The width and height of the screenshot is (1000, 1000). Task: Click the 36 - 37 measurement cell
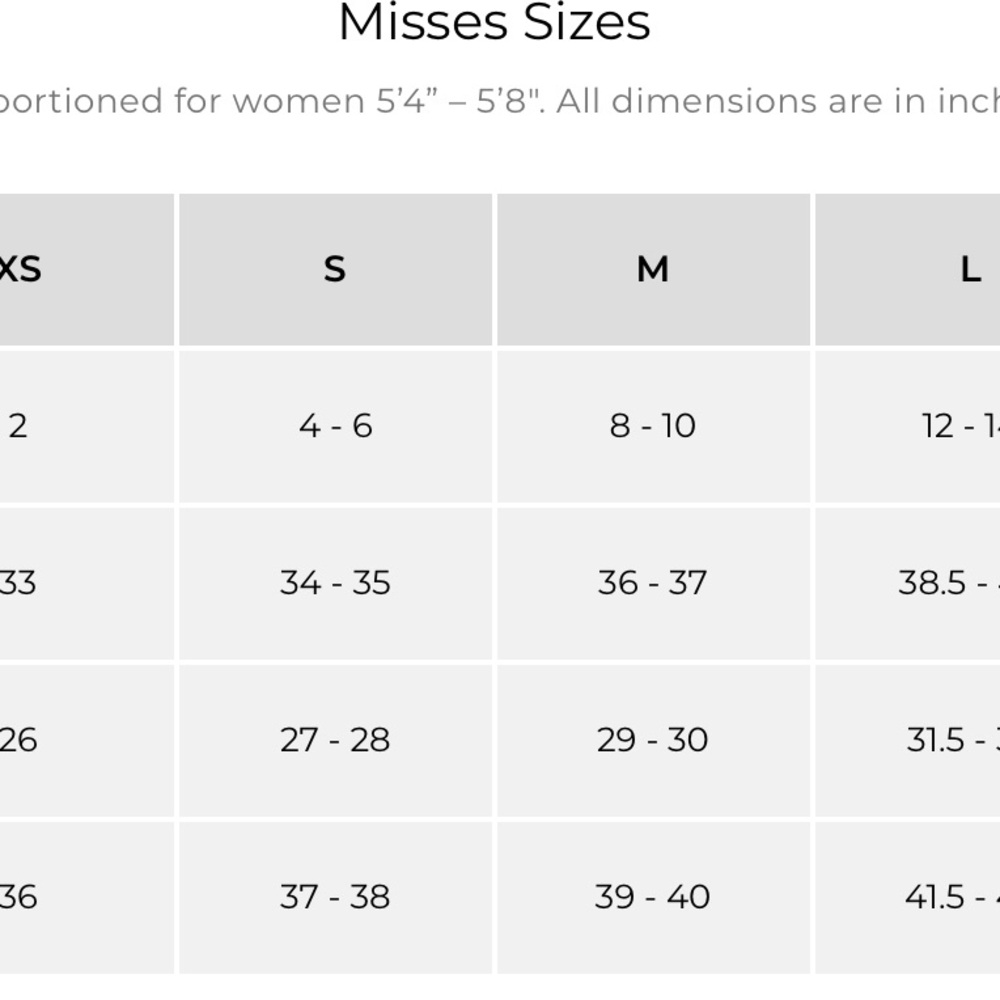coord(653,583)
